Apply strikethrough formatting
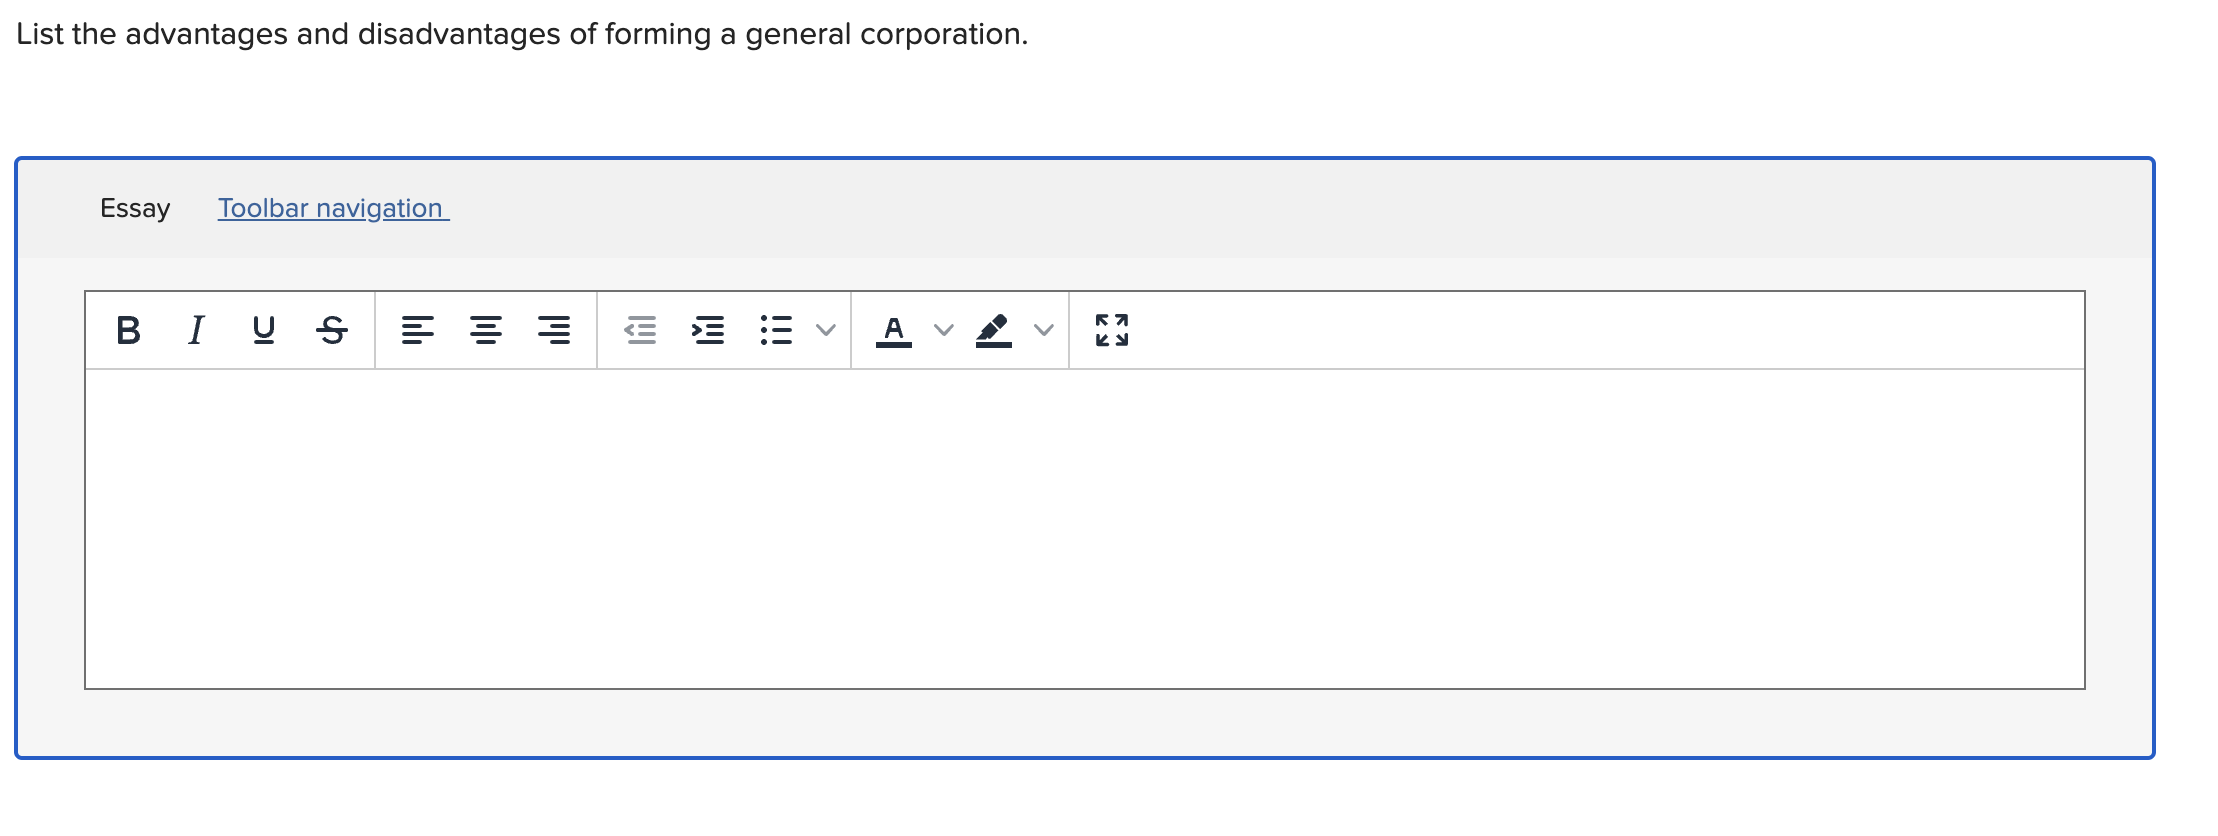The width and height of the screenshot is (2218, 836). click(x=333, y=330)
